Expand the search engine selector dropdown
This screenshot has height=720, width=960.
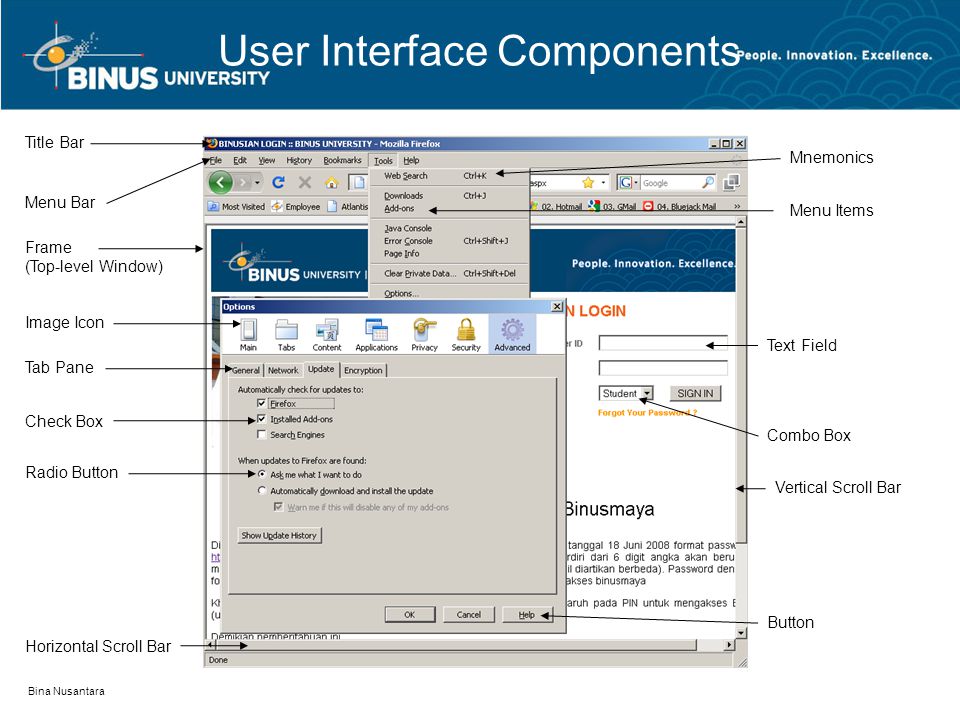636,182
